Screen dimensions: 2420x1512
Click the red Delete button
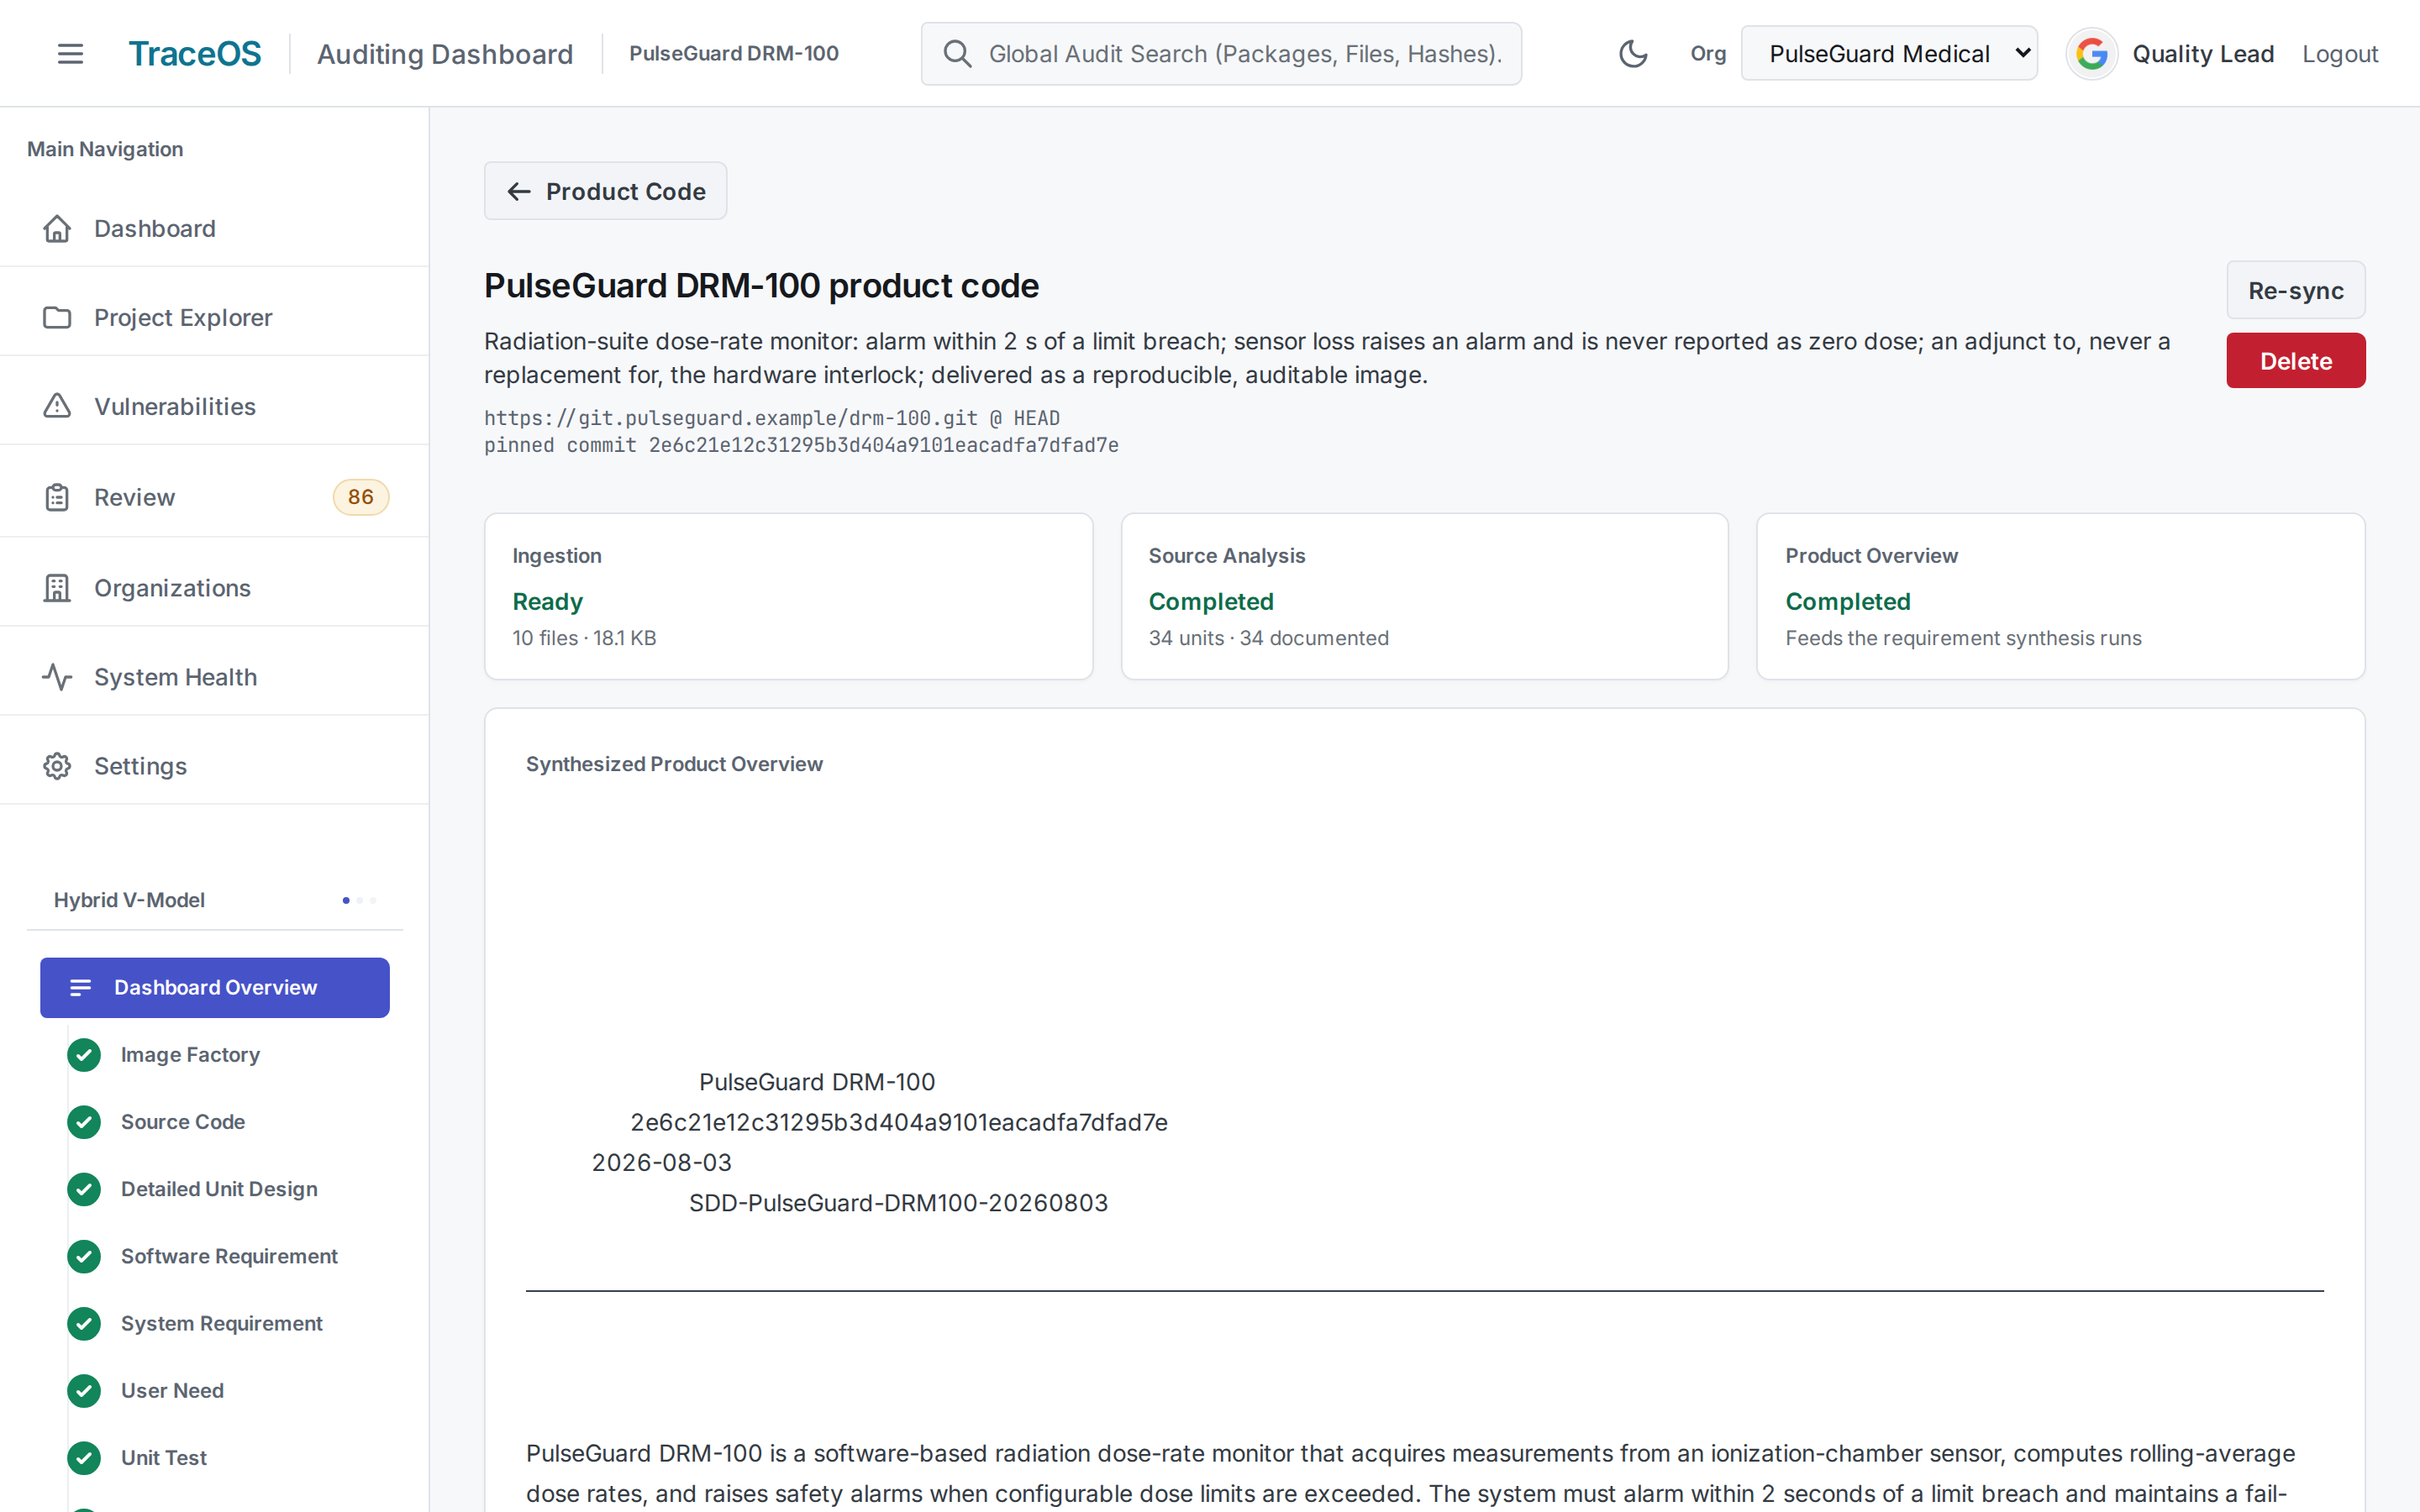[x=2295, y=361]
